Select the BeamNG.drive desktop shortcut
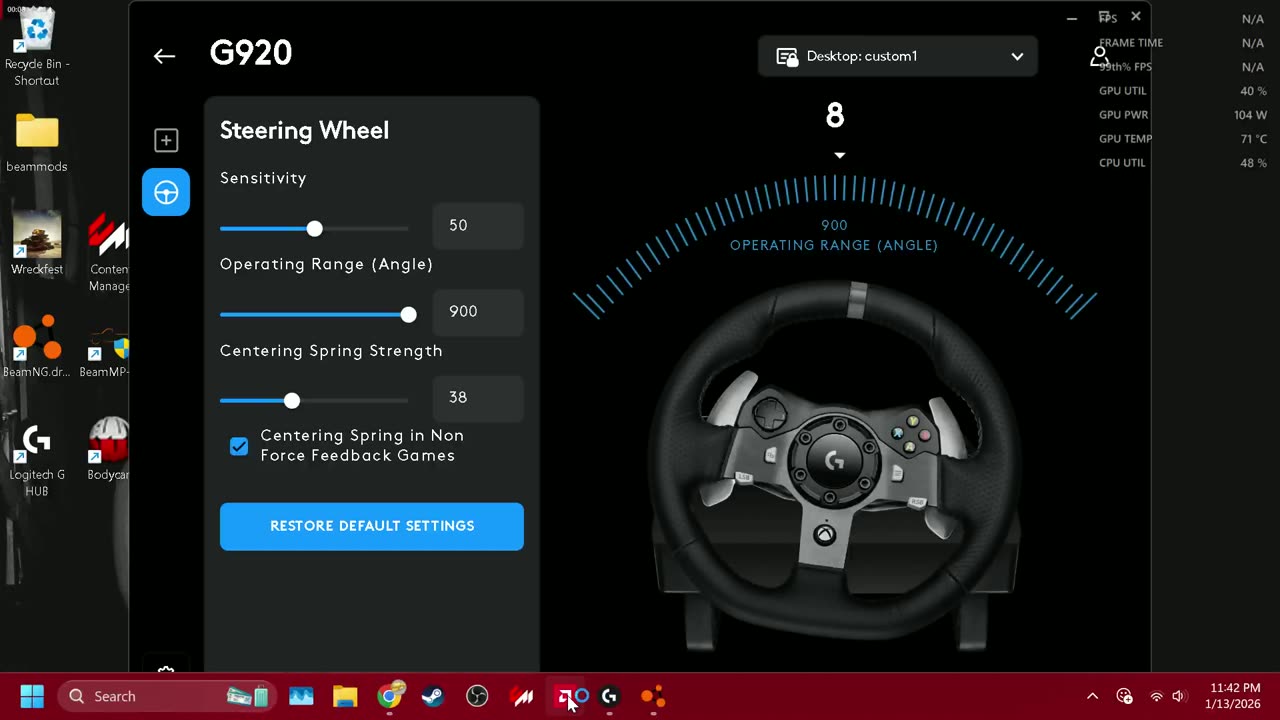Screen dimensions: 1280x720 point(37,347)
